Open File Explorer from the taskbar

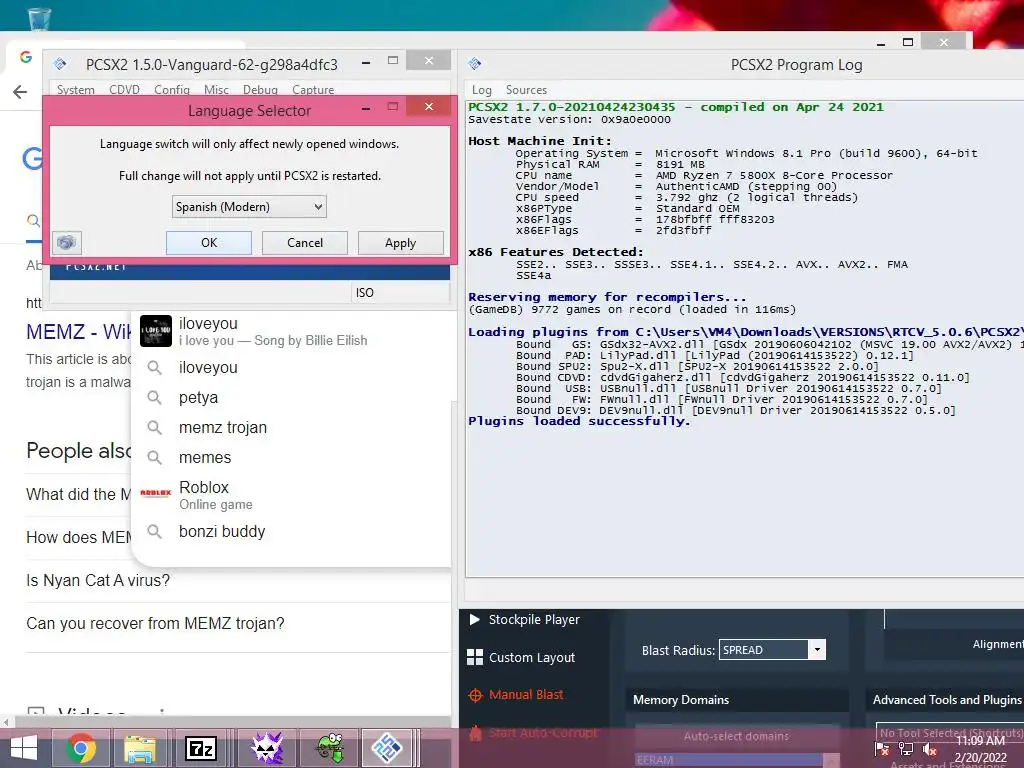point(140,748)
